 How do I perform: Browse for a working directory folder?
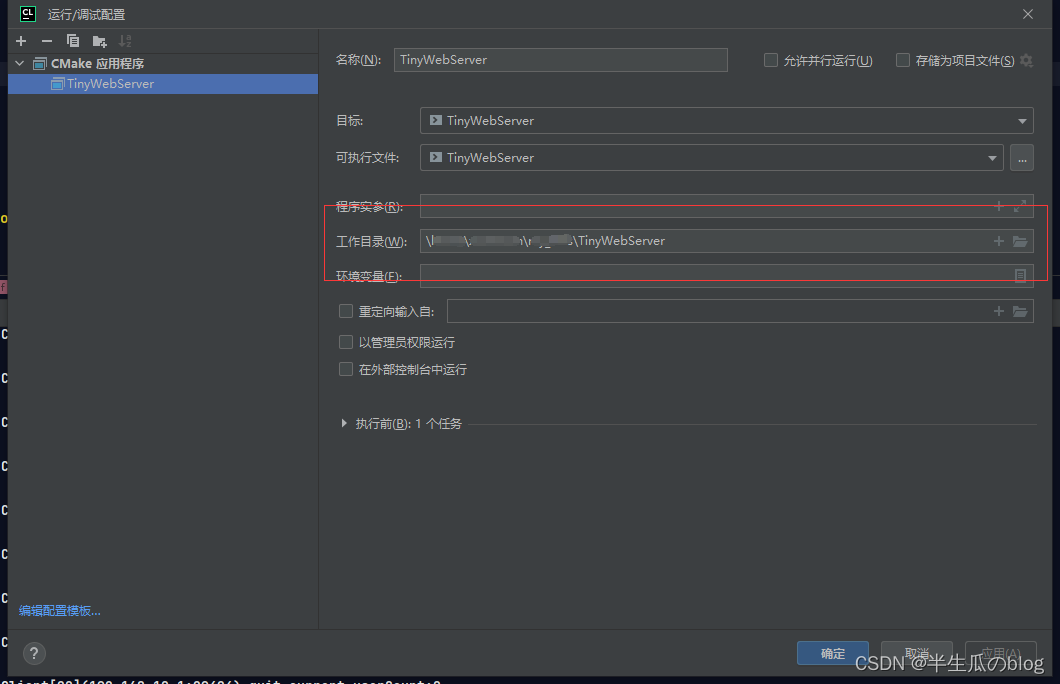click(x=1021, y=240)
